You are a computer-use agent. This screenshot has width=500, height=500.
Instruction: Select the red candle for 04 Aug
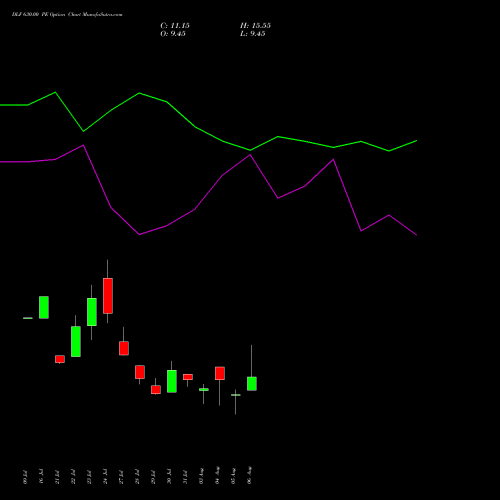[220, 373]
